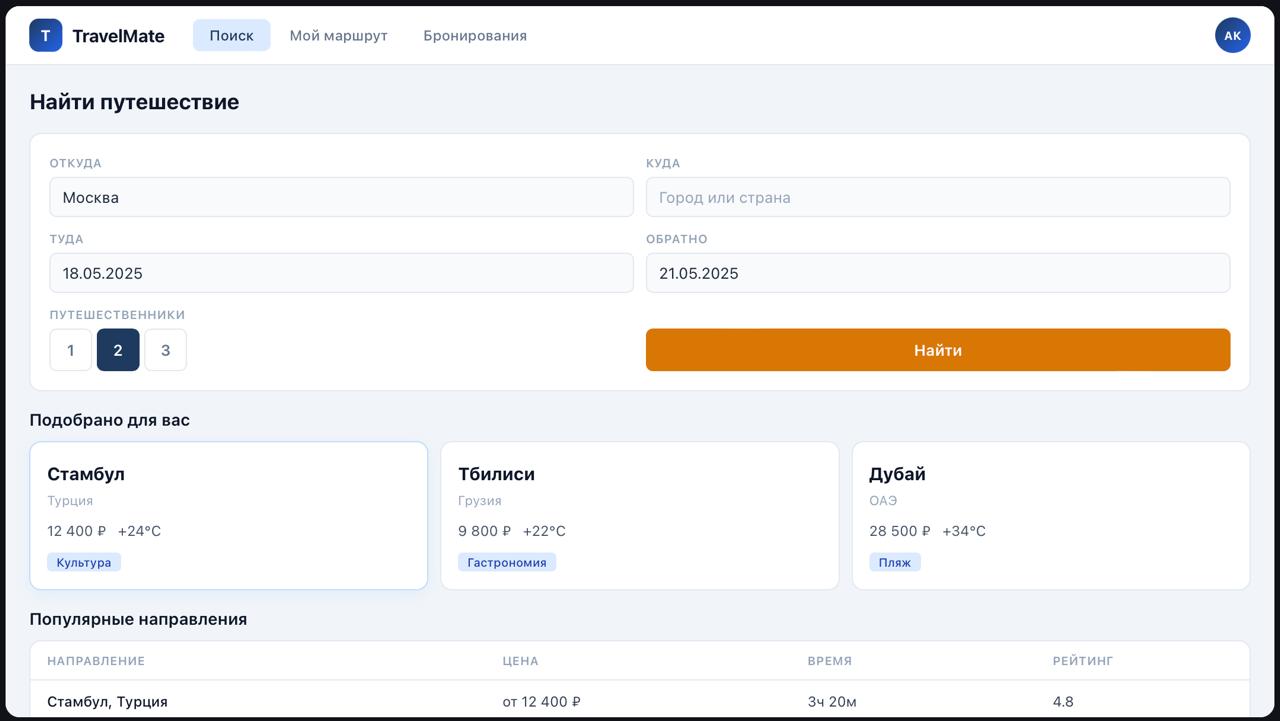Click the TravelMate logo icon
The height and width of the screenshot is (721, 1280).
tap(46, 35)
